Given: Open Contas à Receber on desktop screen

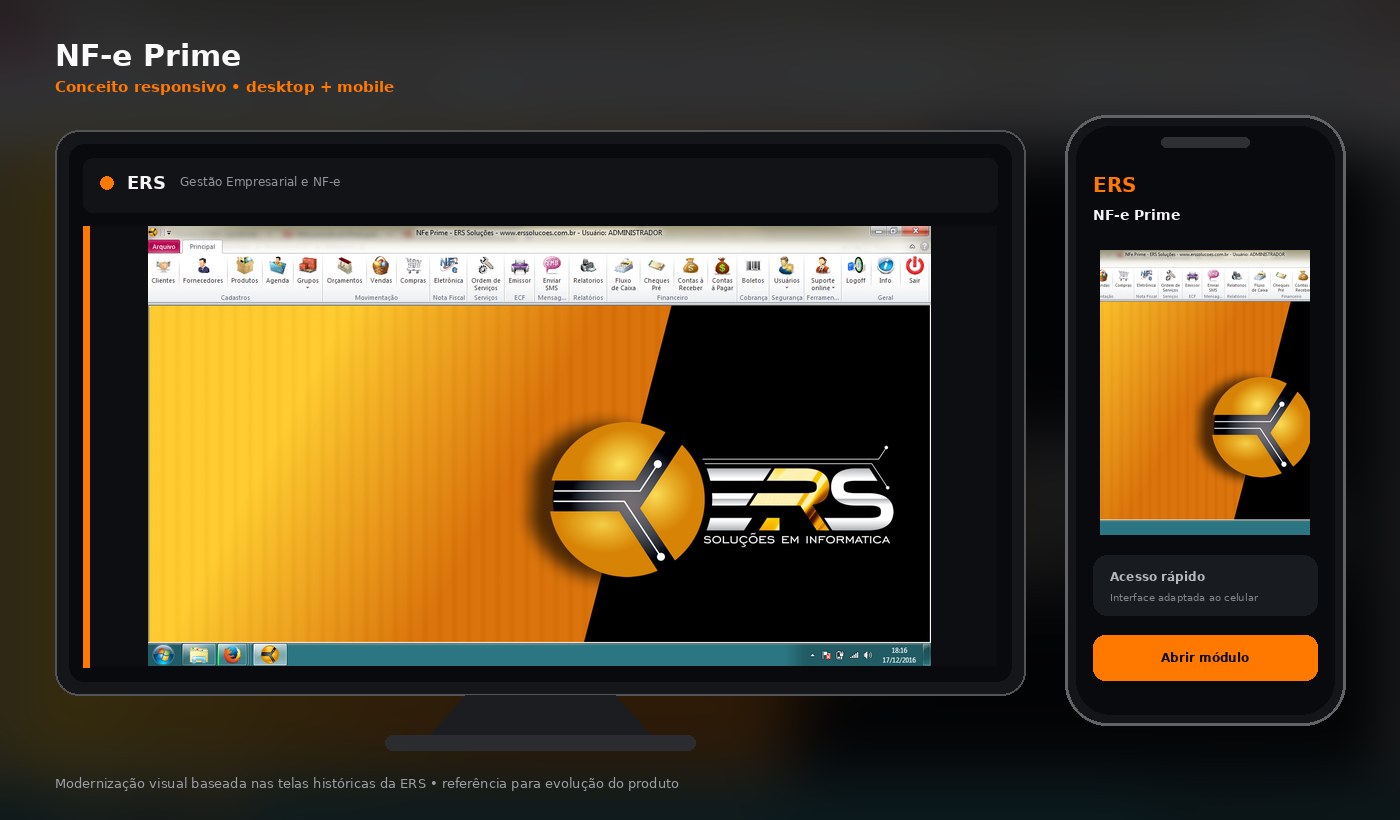Looking at the screenshot, I should click(690, 273).
